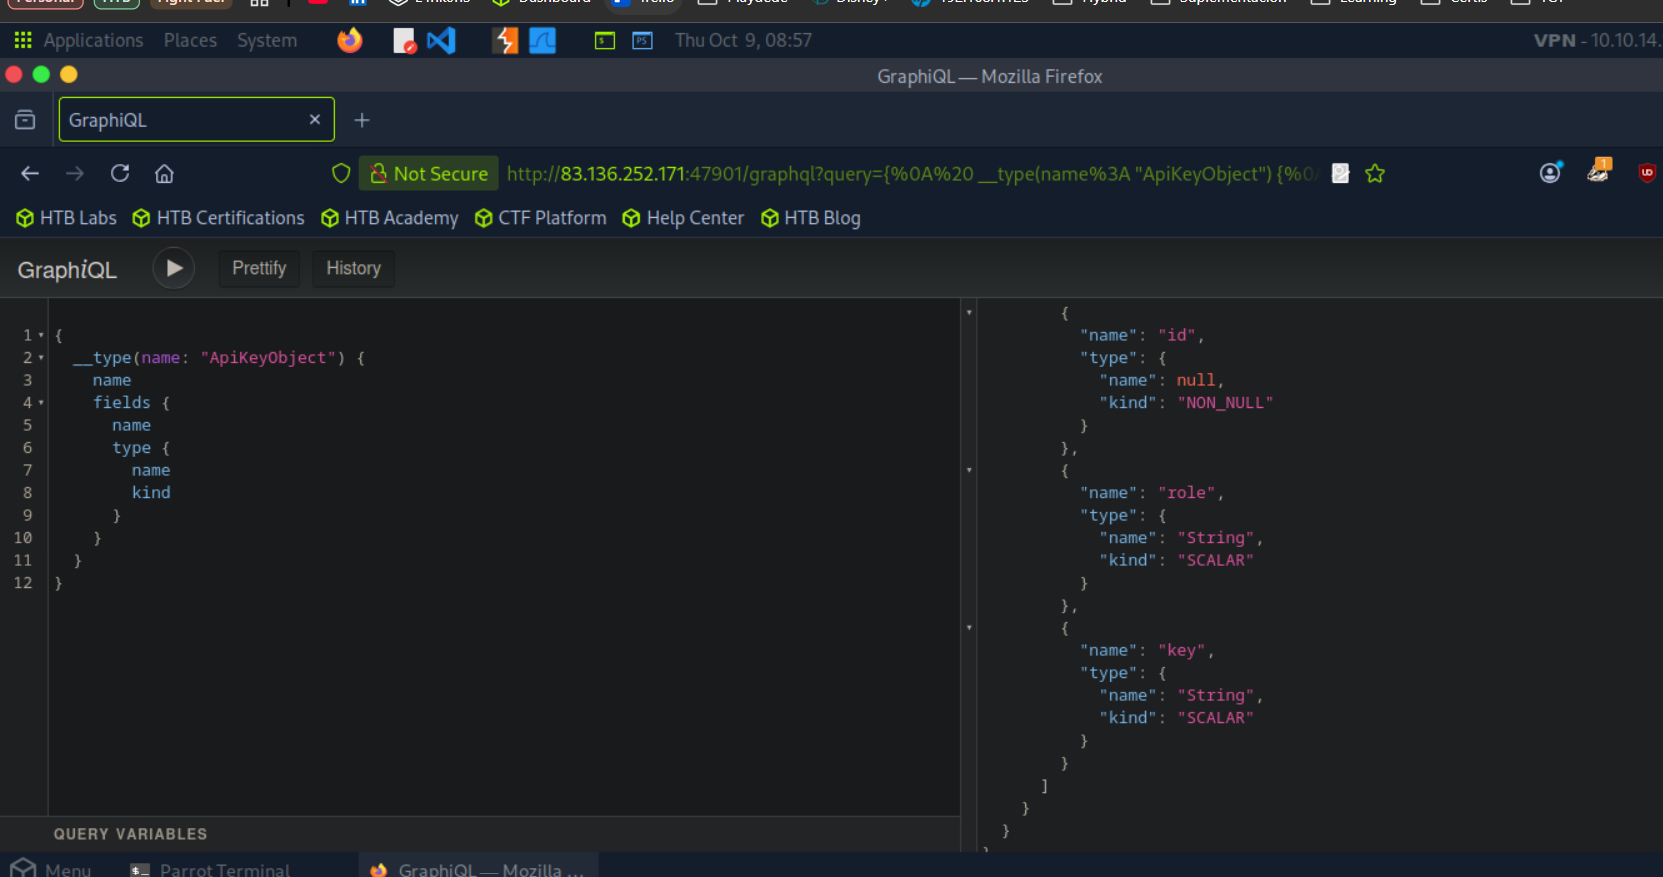Collapse the fields block on line 4
1663x877 pixels.
coord(41,403)
